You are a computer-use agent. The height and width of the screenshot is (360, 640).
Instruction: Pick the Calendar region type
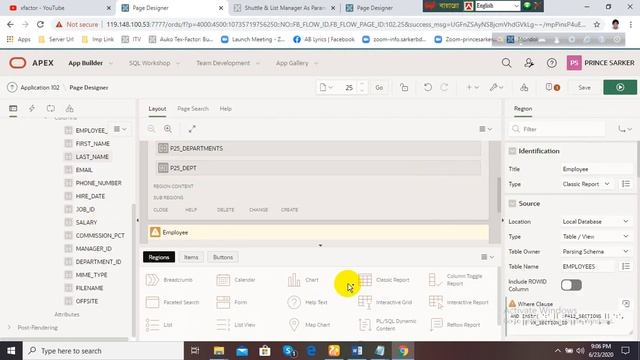[236, 280]
